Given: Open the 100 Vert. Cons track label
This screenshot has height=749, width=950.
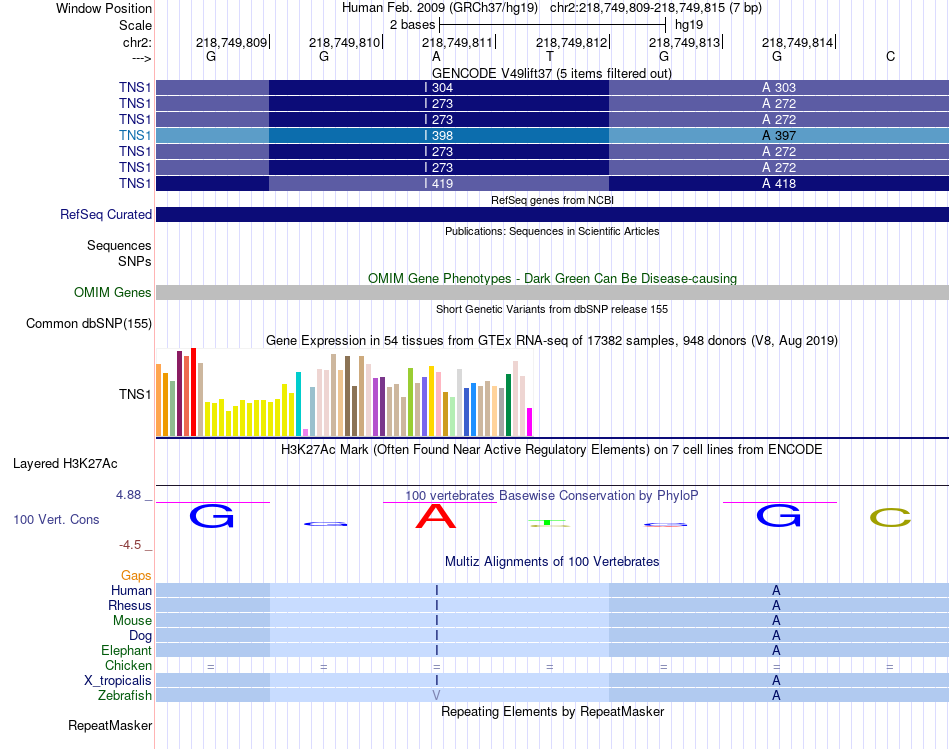Looking at the screenshot, I should [x=56, y=519].
